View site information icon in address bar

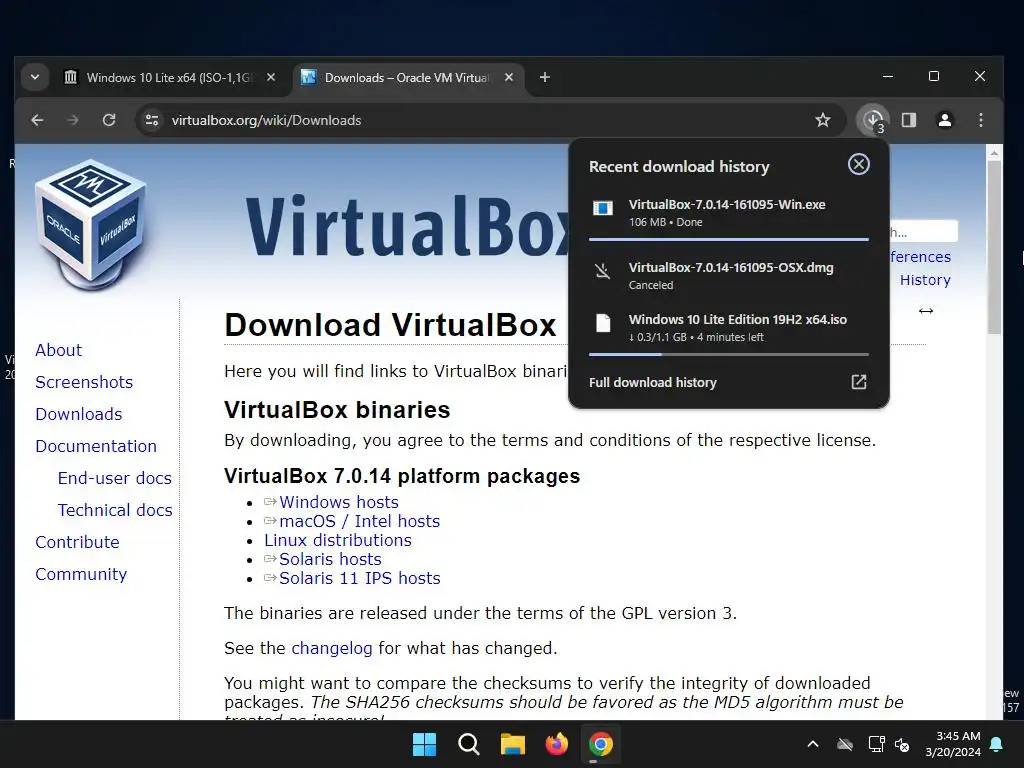[152, 120]
